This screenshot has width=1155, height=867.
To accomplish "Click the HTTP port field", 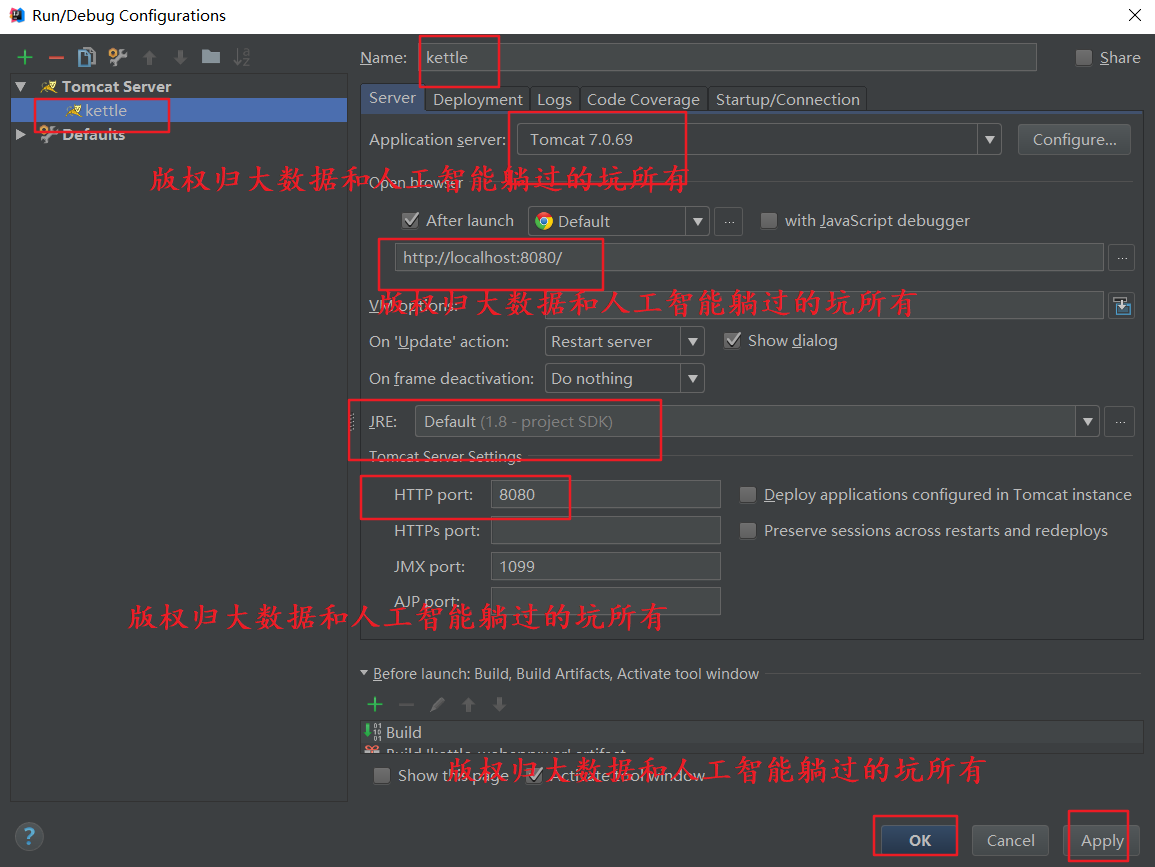I will point(605,494).
